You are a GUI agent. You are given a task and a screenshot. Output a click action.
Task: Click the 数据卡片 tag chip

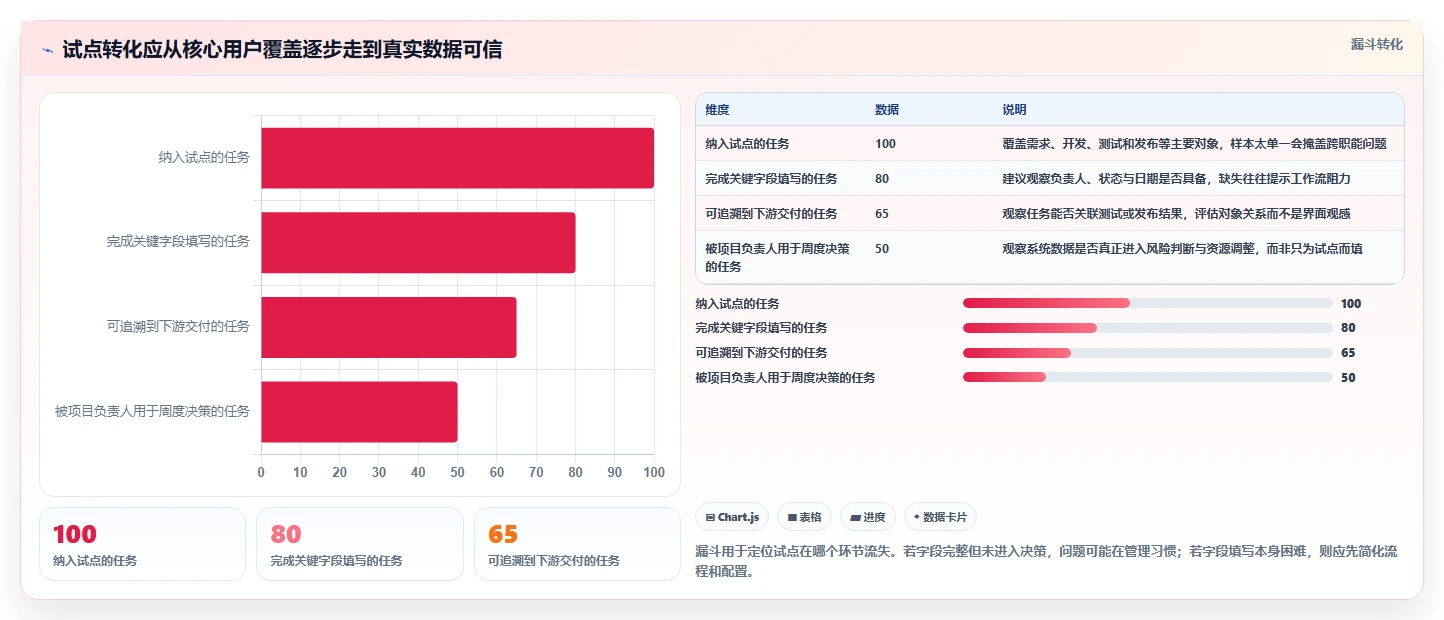(940, 517)
